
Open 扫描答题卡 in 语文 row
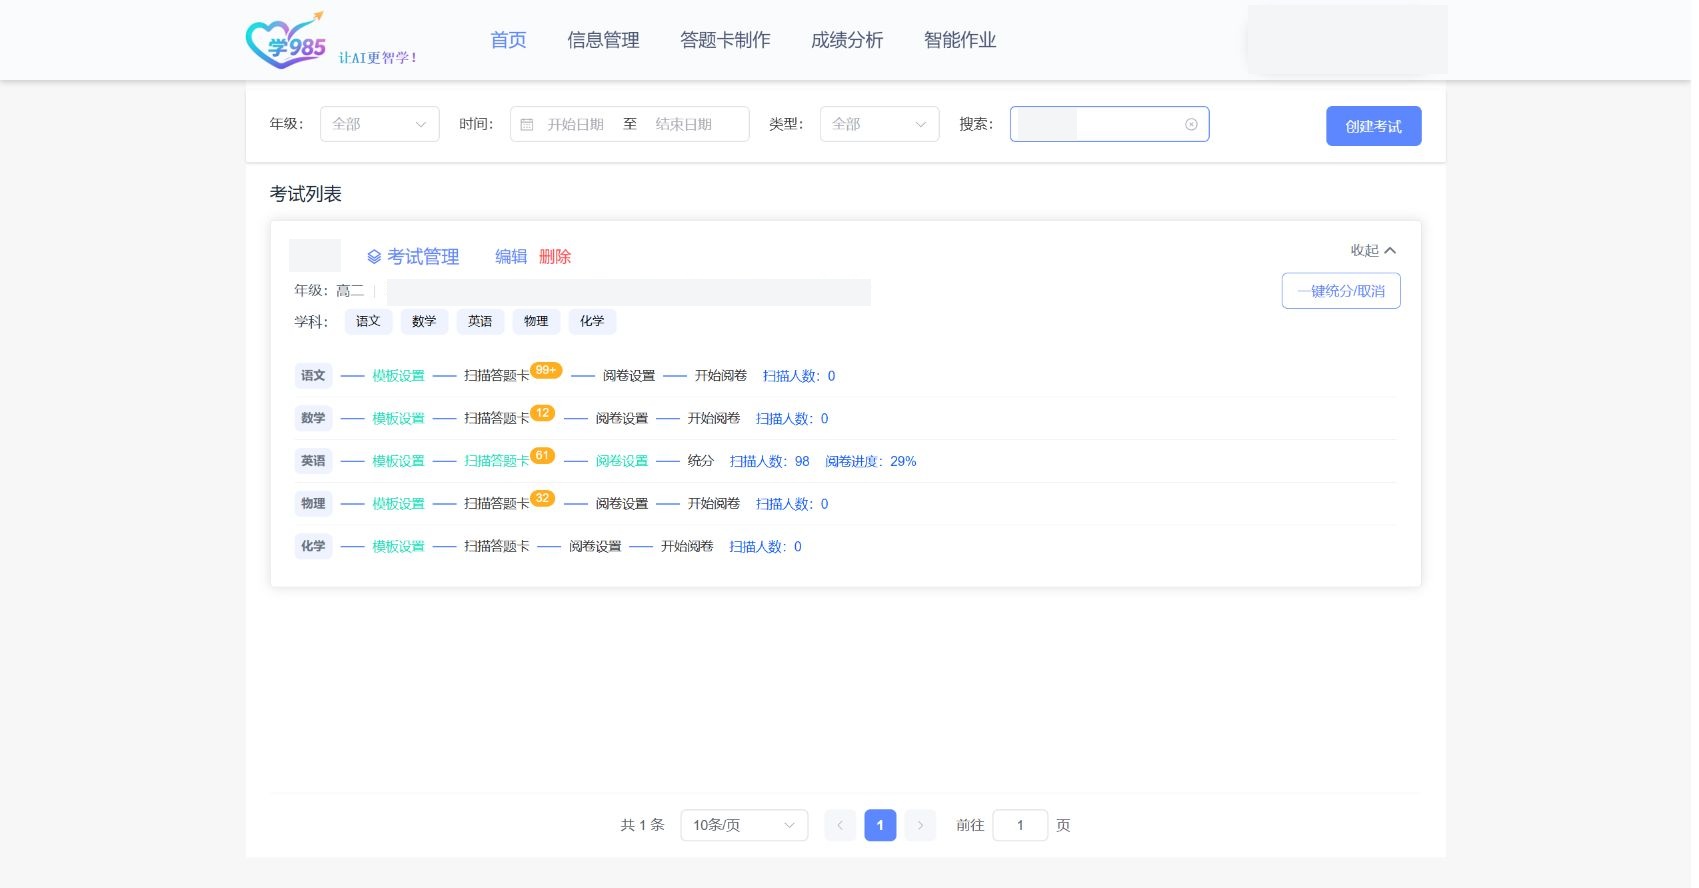[497, 376]
